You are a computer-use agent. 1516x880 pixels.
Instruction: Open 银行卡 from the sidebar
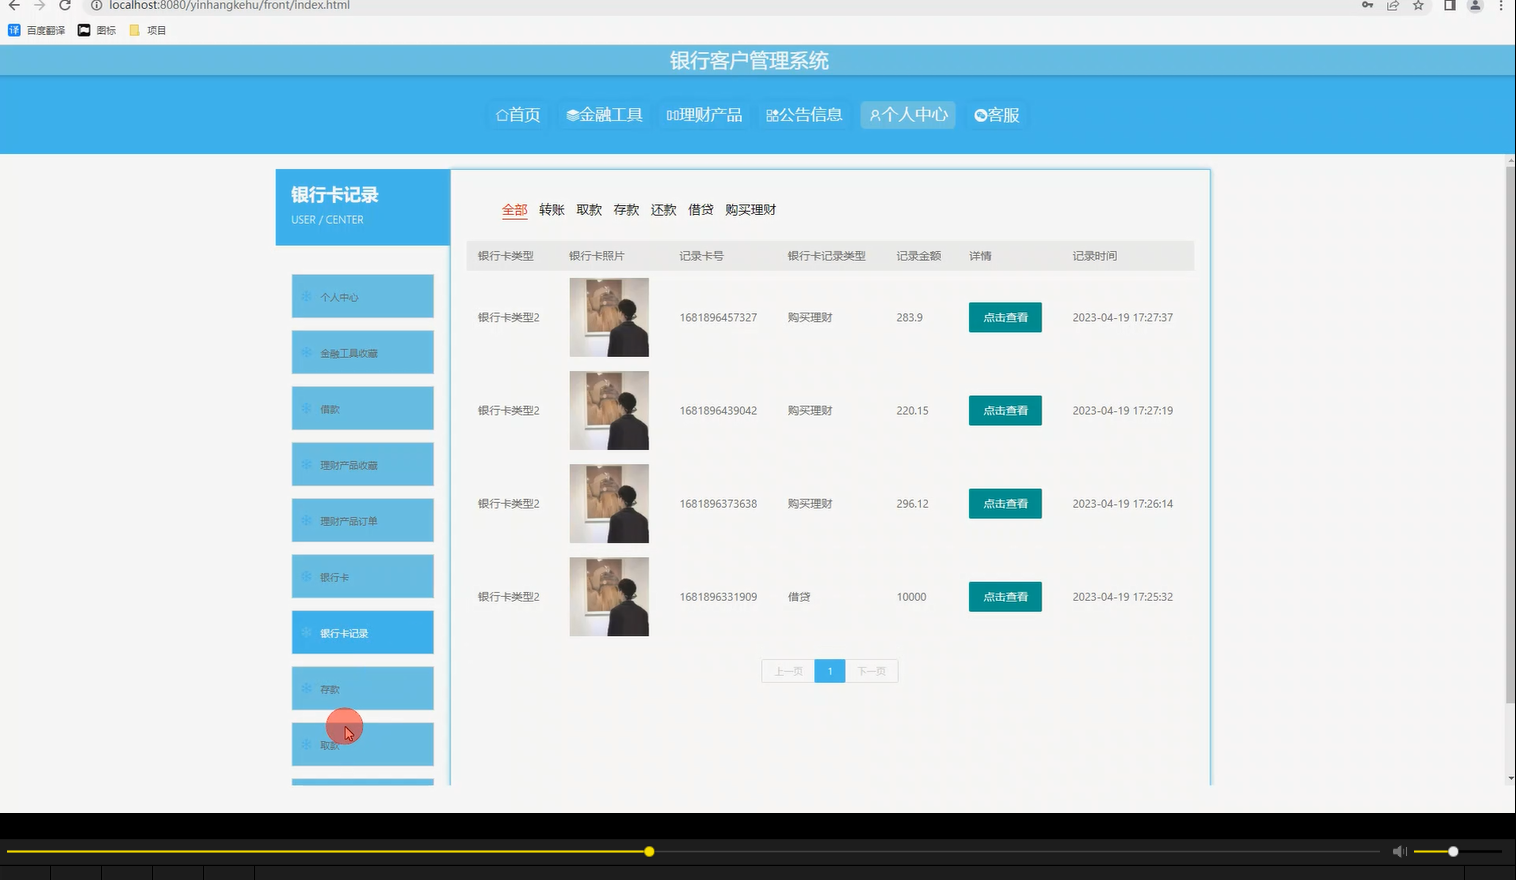click(x=362, y=576)
